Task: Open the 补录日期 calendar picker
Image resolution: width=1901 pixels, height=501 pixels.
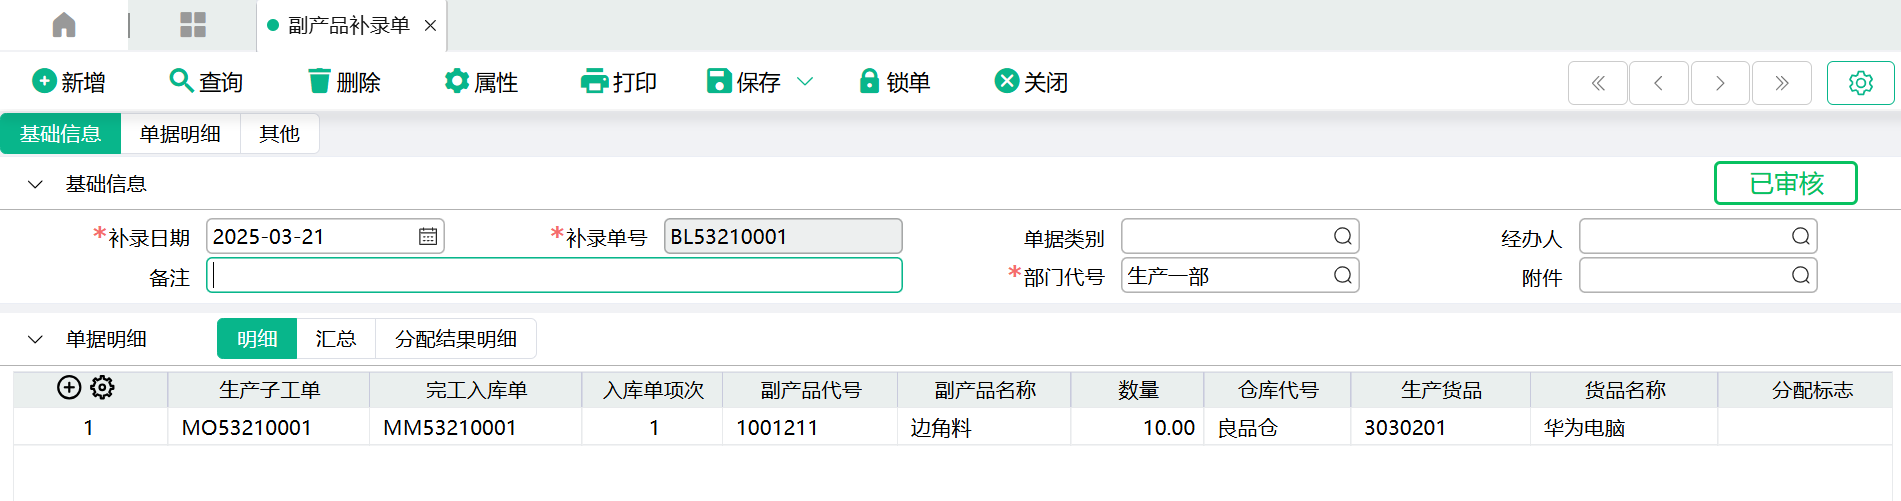Action: 428,237
